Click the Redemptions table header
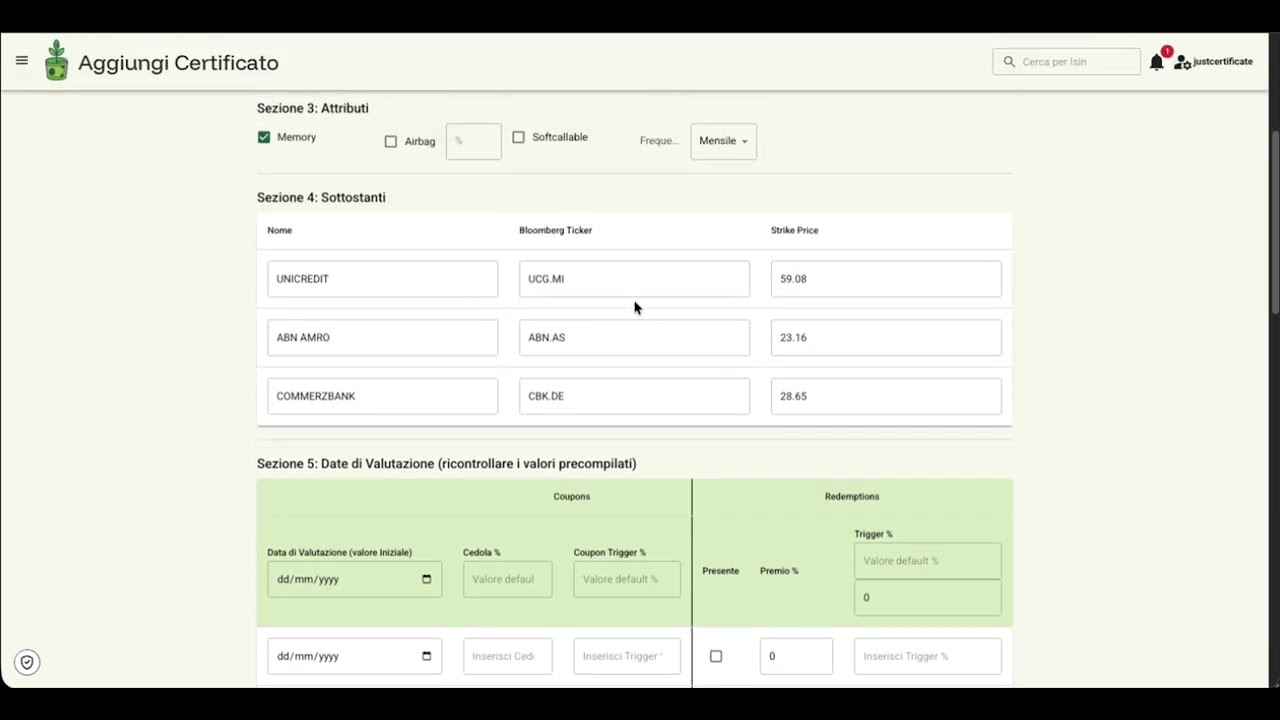1280x720 pixels. (852, 496)
